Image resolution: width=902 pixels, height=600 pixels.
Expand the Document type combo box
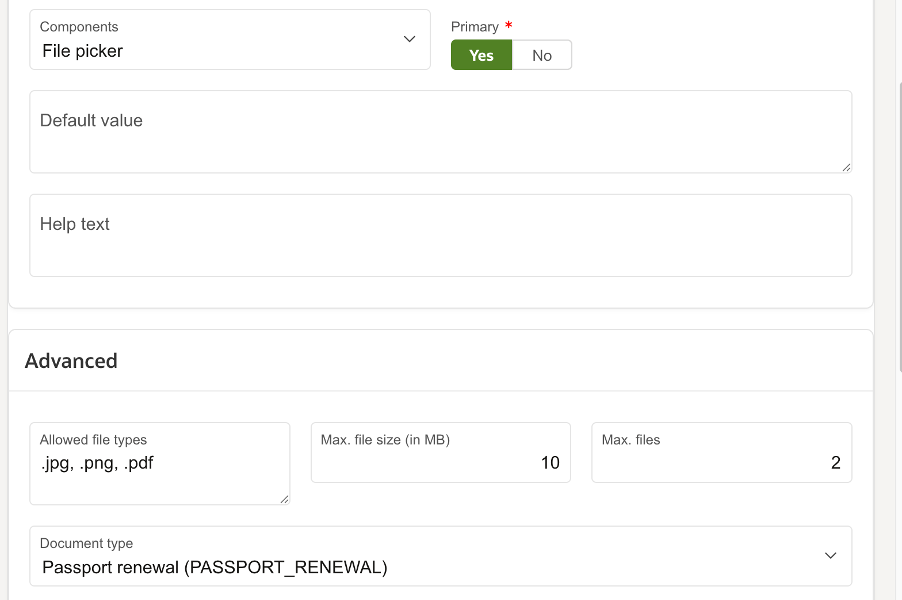point(440,556)
